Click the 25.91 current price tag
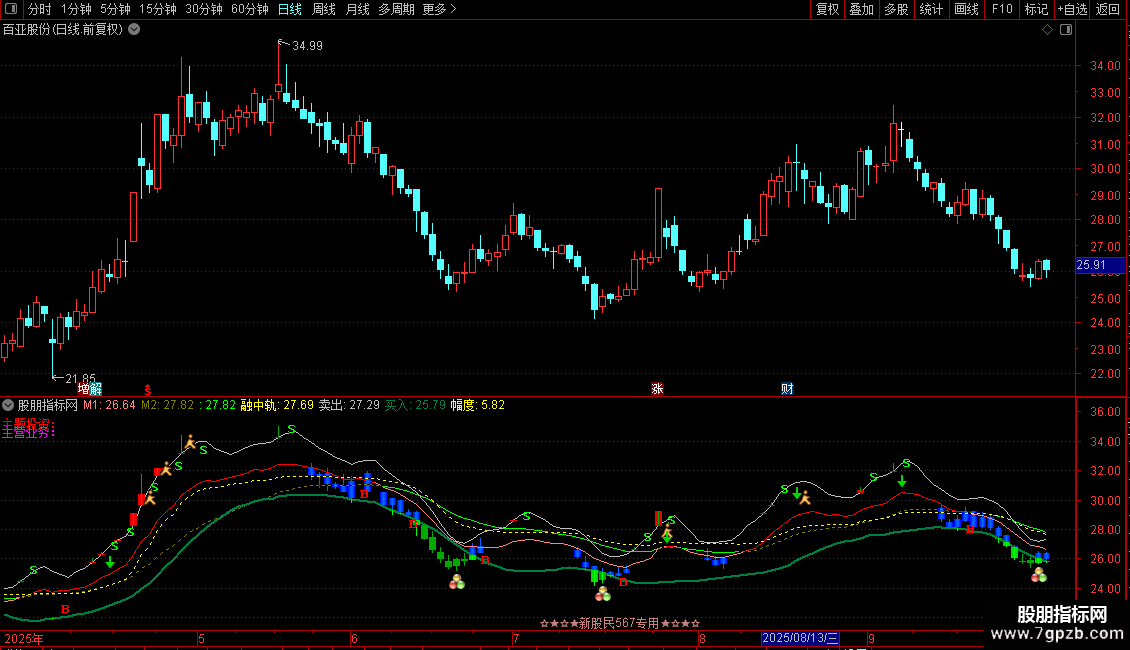 [1100, 265]
